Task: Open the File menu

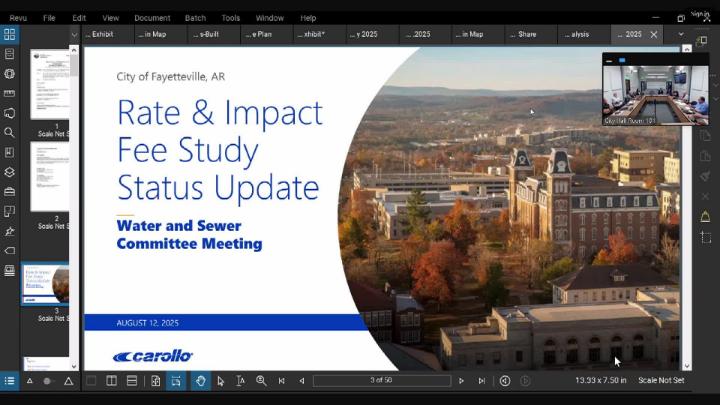Action: (x=49, y=18)
